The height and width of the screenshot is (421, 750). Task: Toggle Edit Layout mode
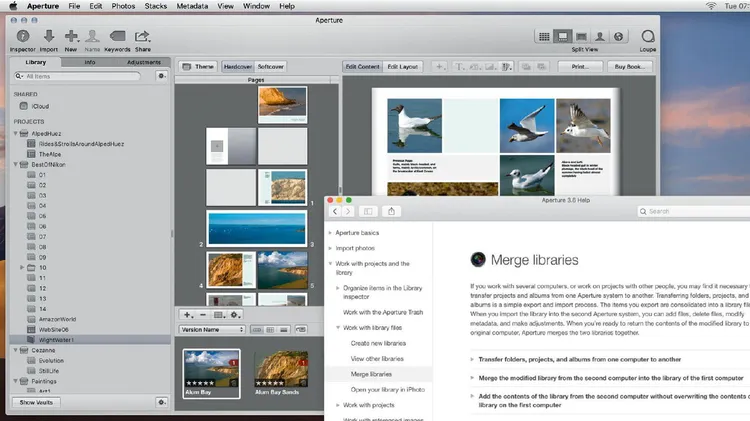403,66
